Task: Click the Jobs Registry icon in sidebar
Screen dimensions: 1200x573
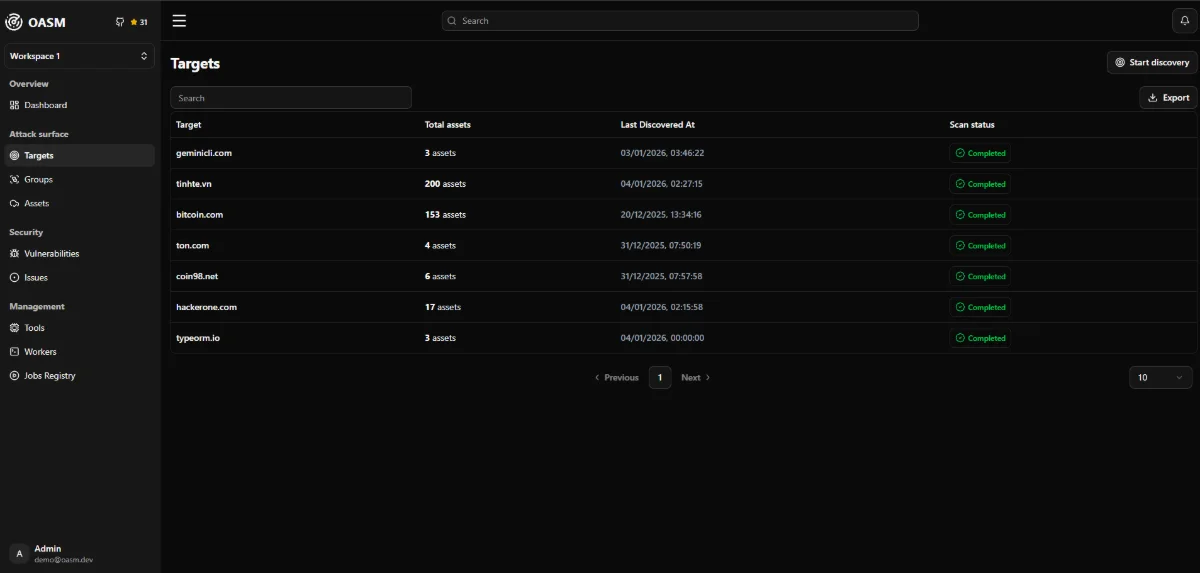Action: [14, 375]
